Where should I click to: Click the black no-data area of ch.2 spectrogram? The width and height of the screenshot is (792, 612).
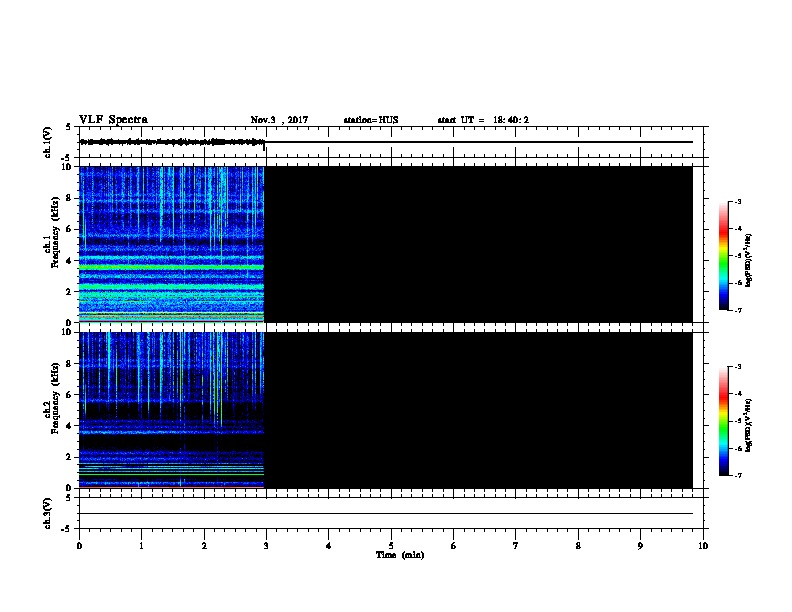click(478, 410)
